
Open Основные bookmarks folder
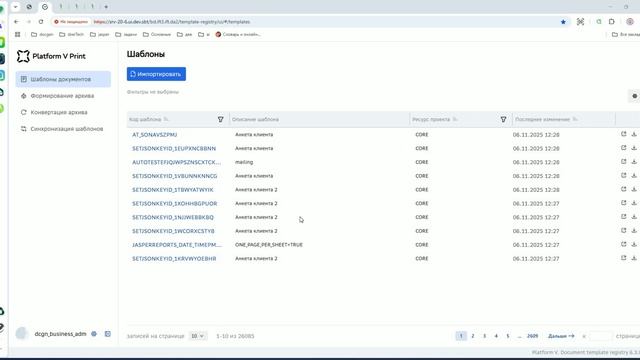(x=157, y=34)
